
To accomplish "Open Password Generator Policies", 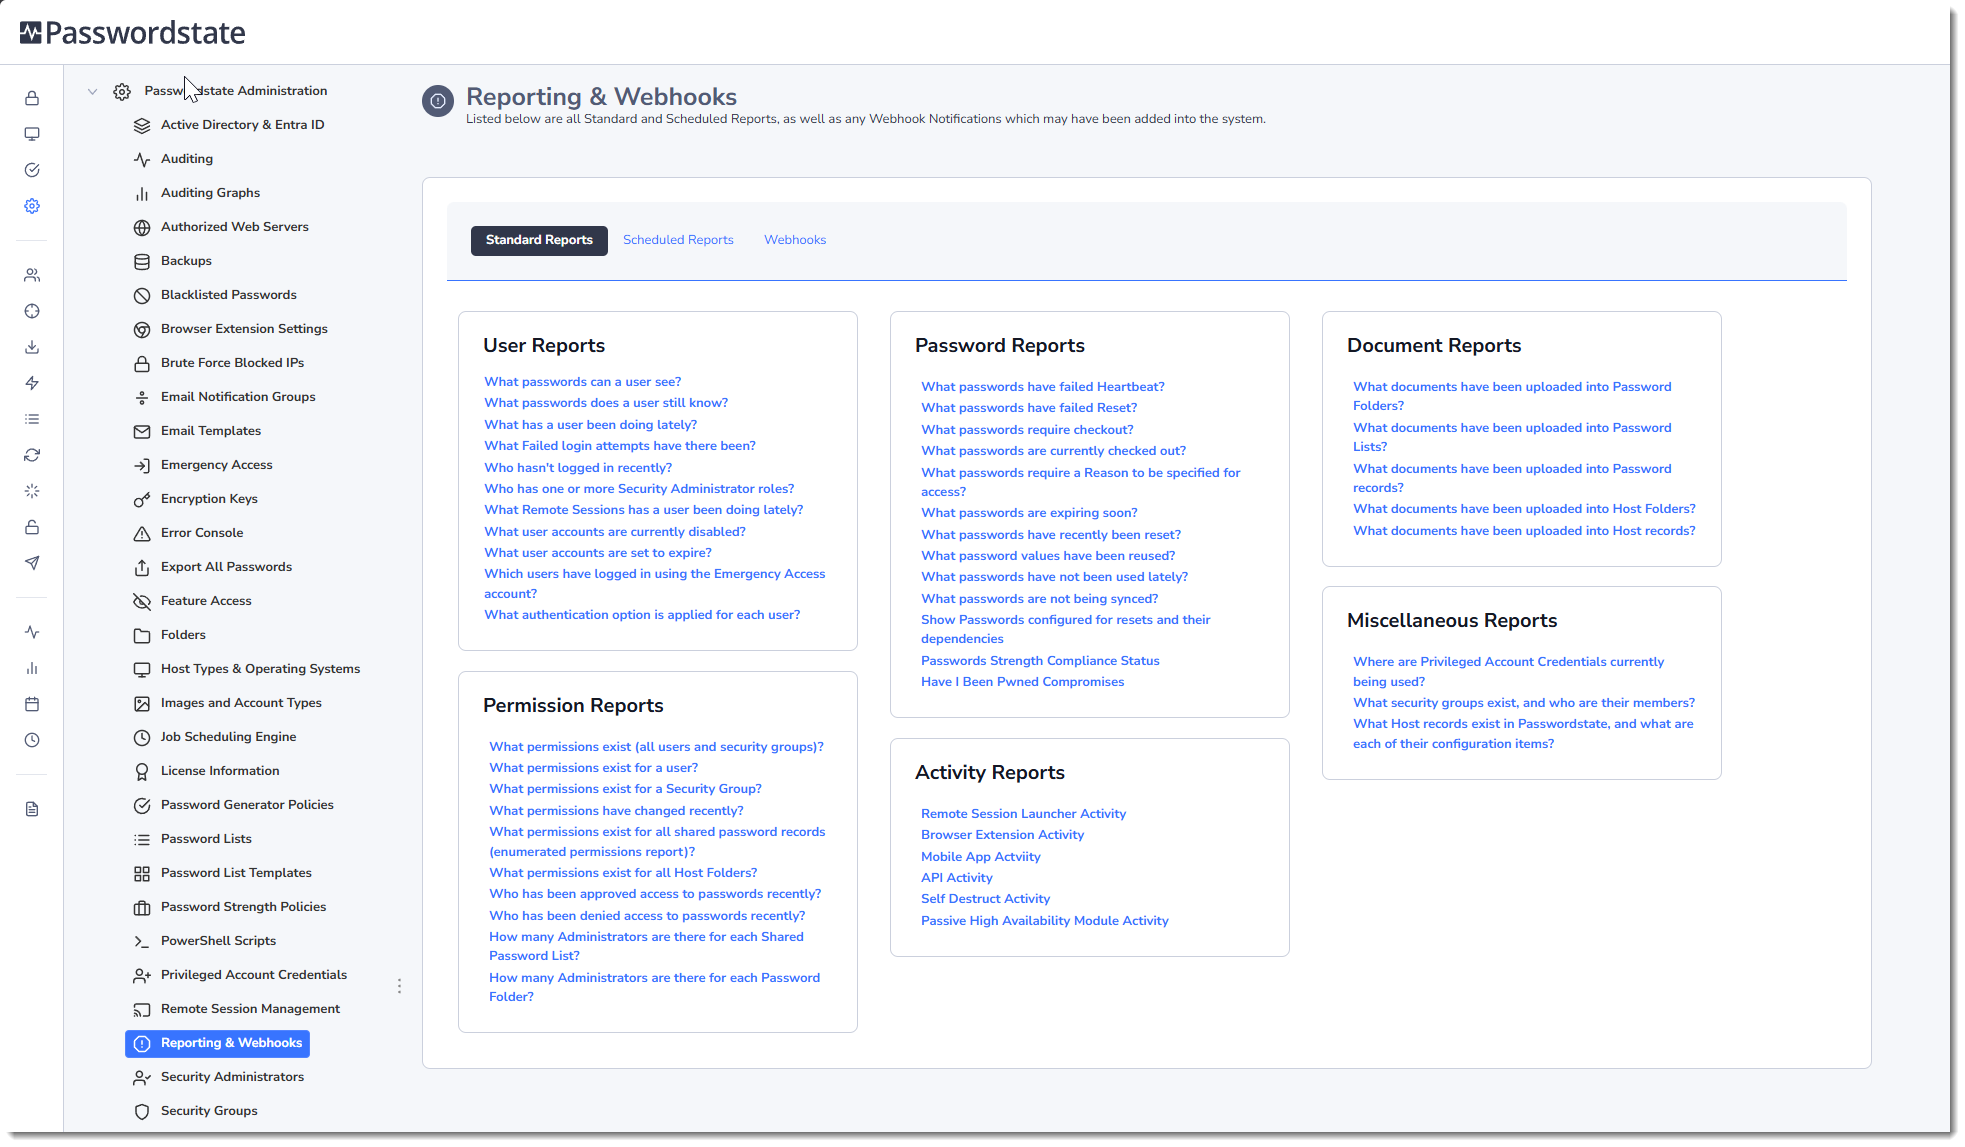I will 247,805.
